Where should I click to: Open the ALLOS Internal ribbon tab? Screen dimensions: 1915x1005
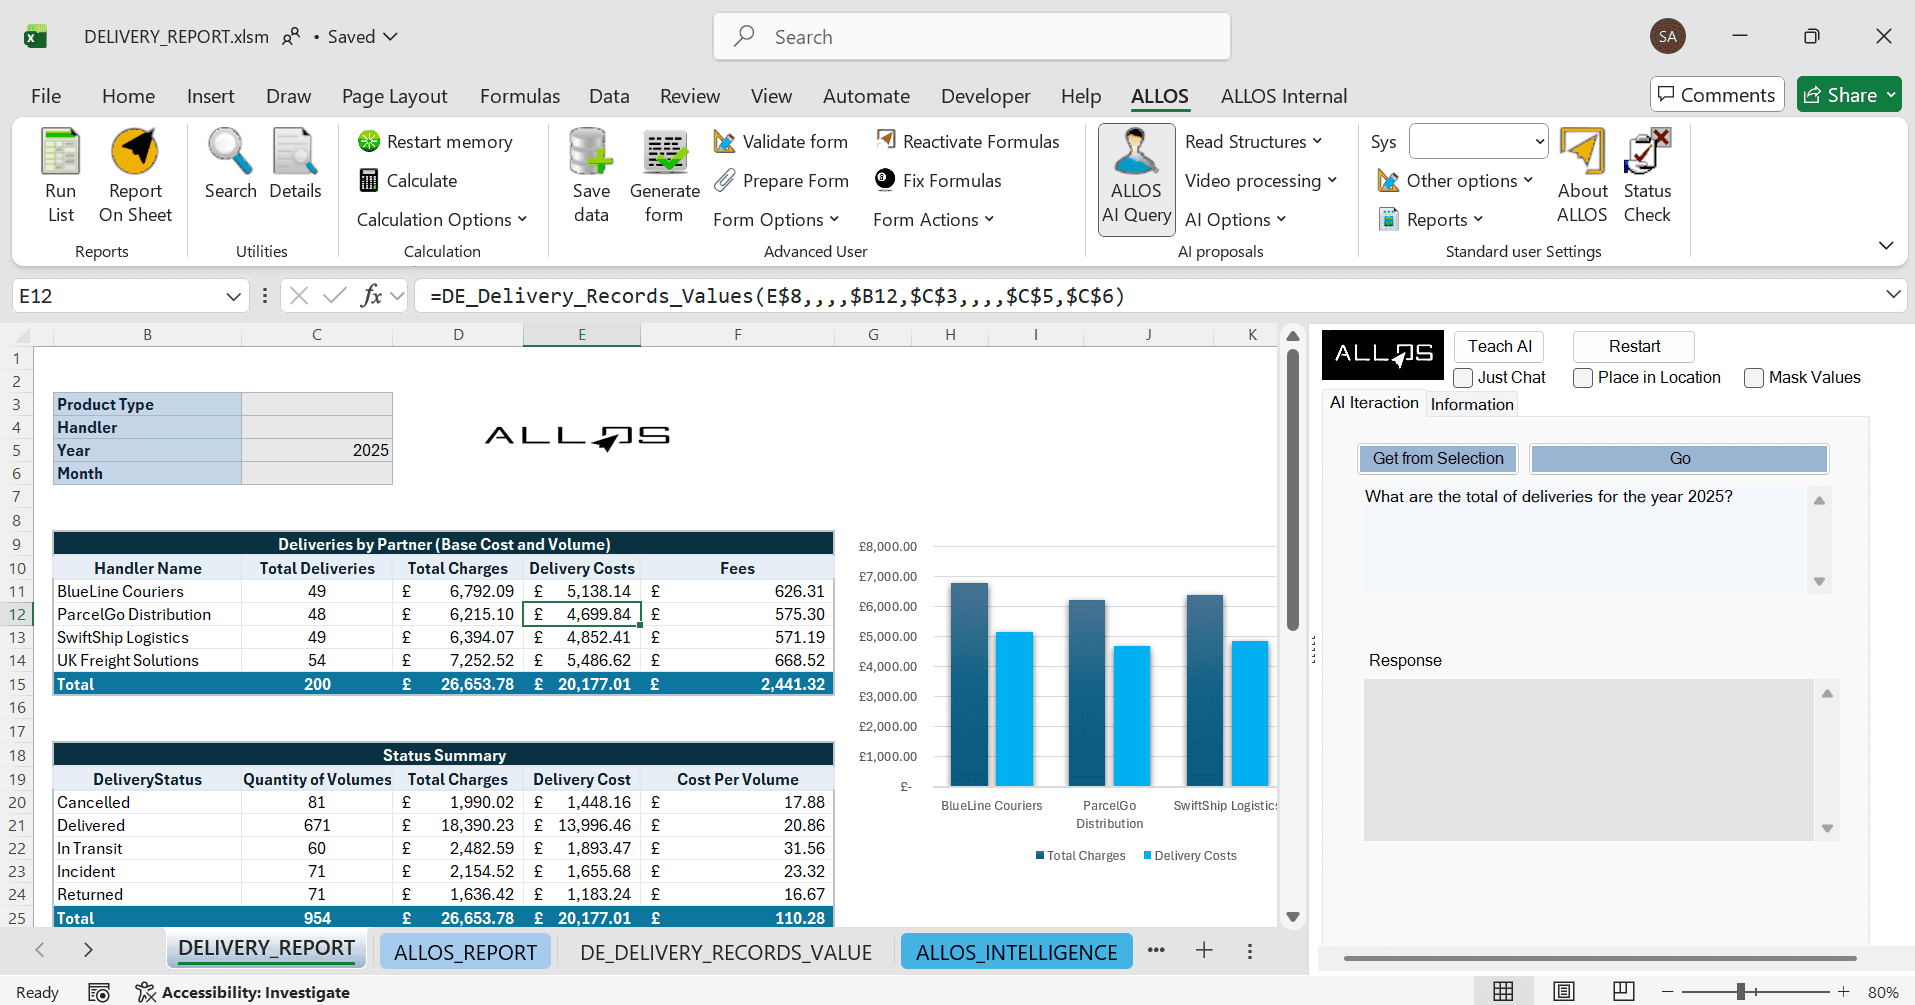pos(1284,96)
